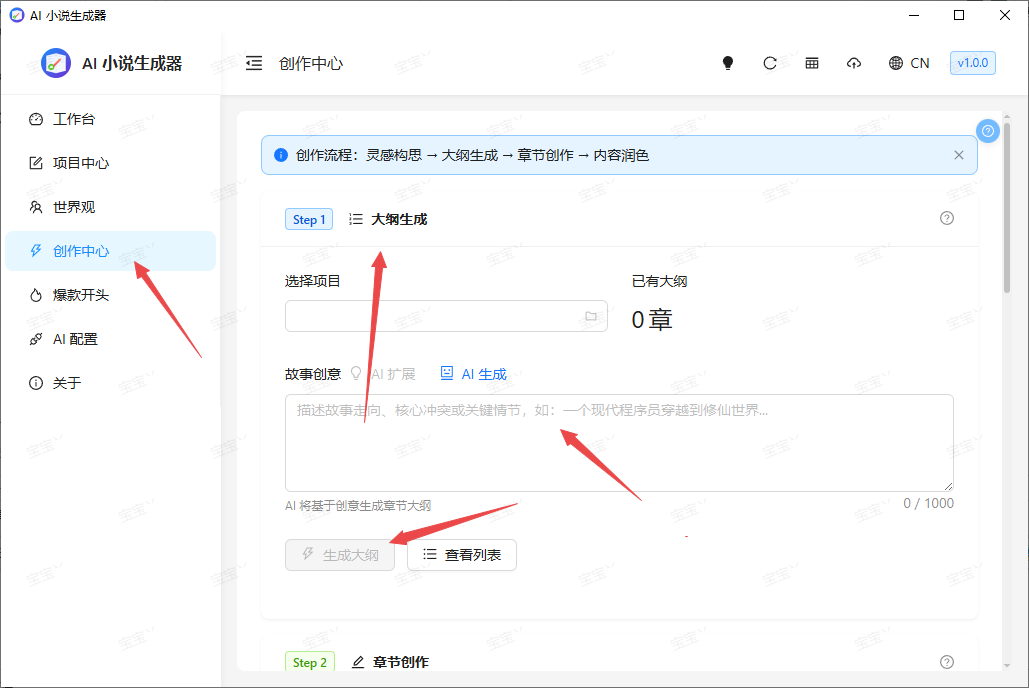Click the 查看列表 button
Viewport: 1029px width, 688px height.
(462, 554)
